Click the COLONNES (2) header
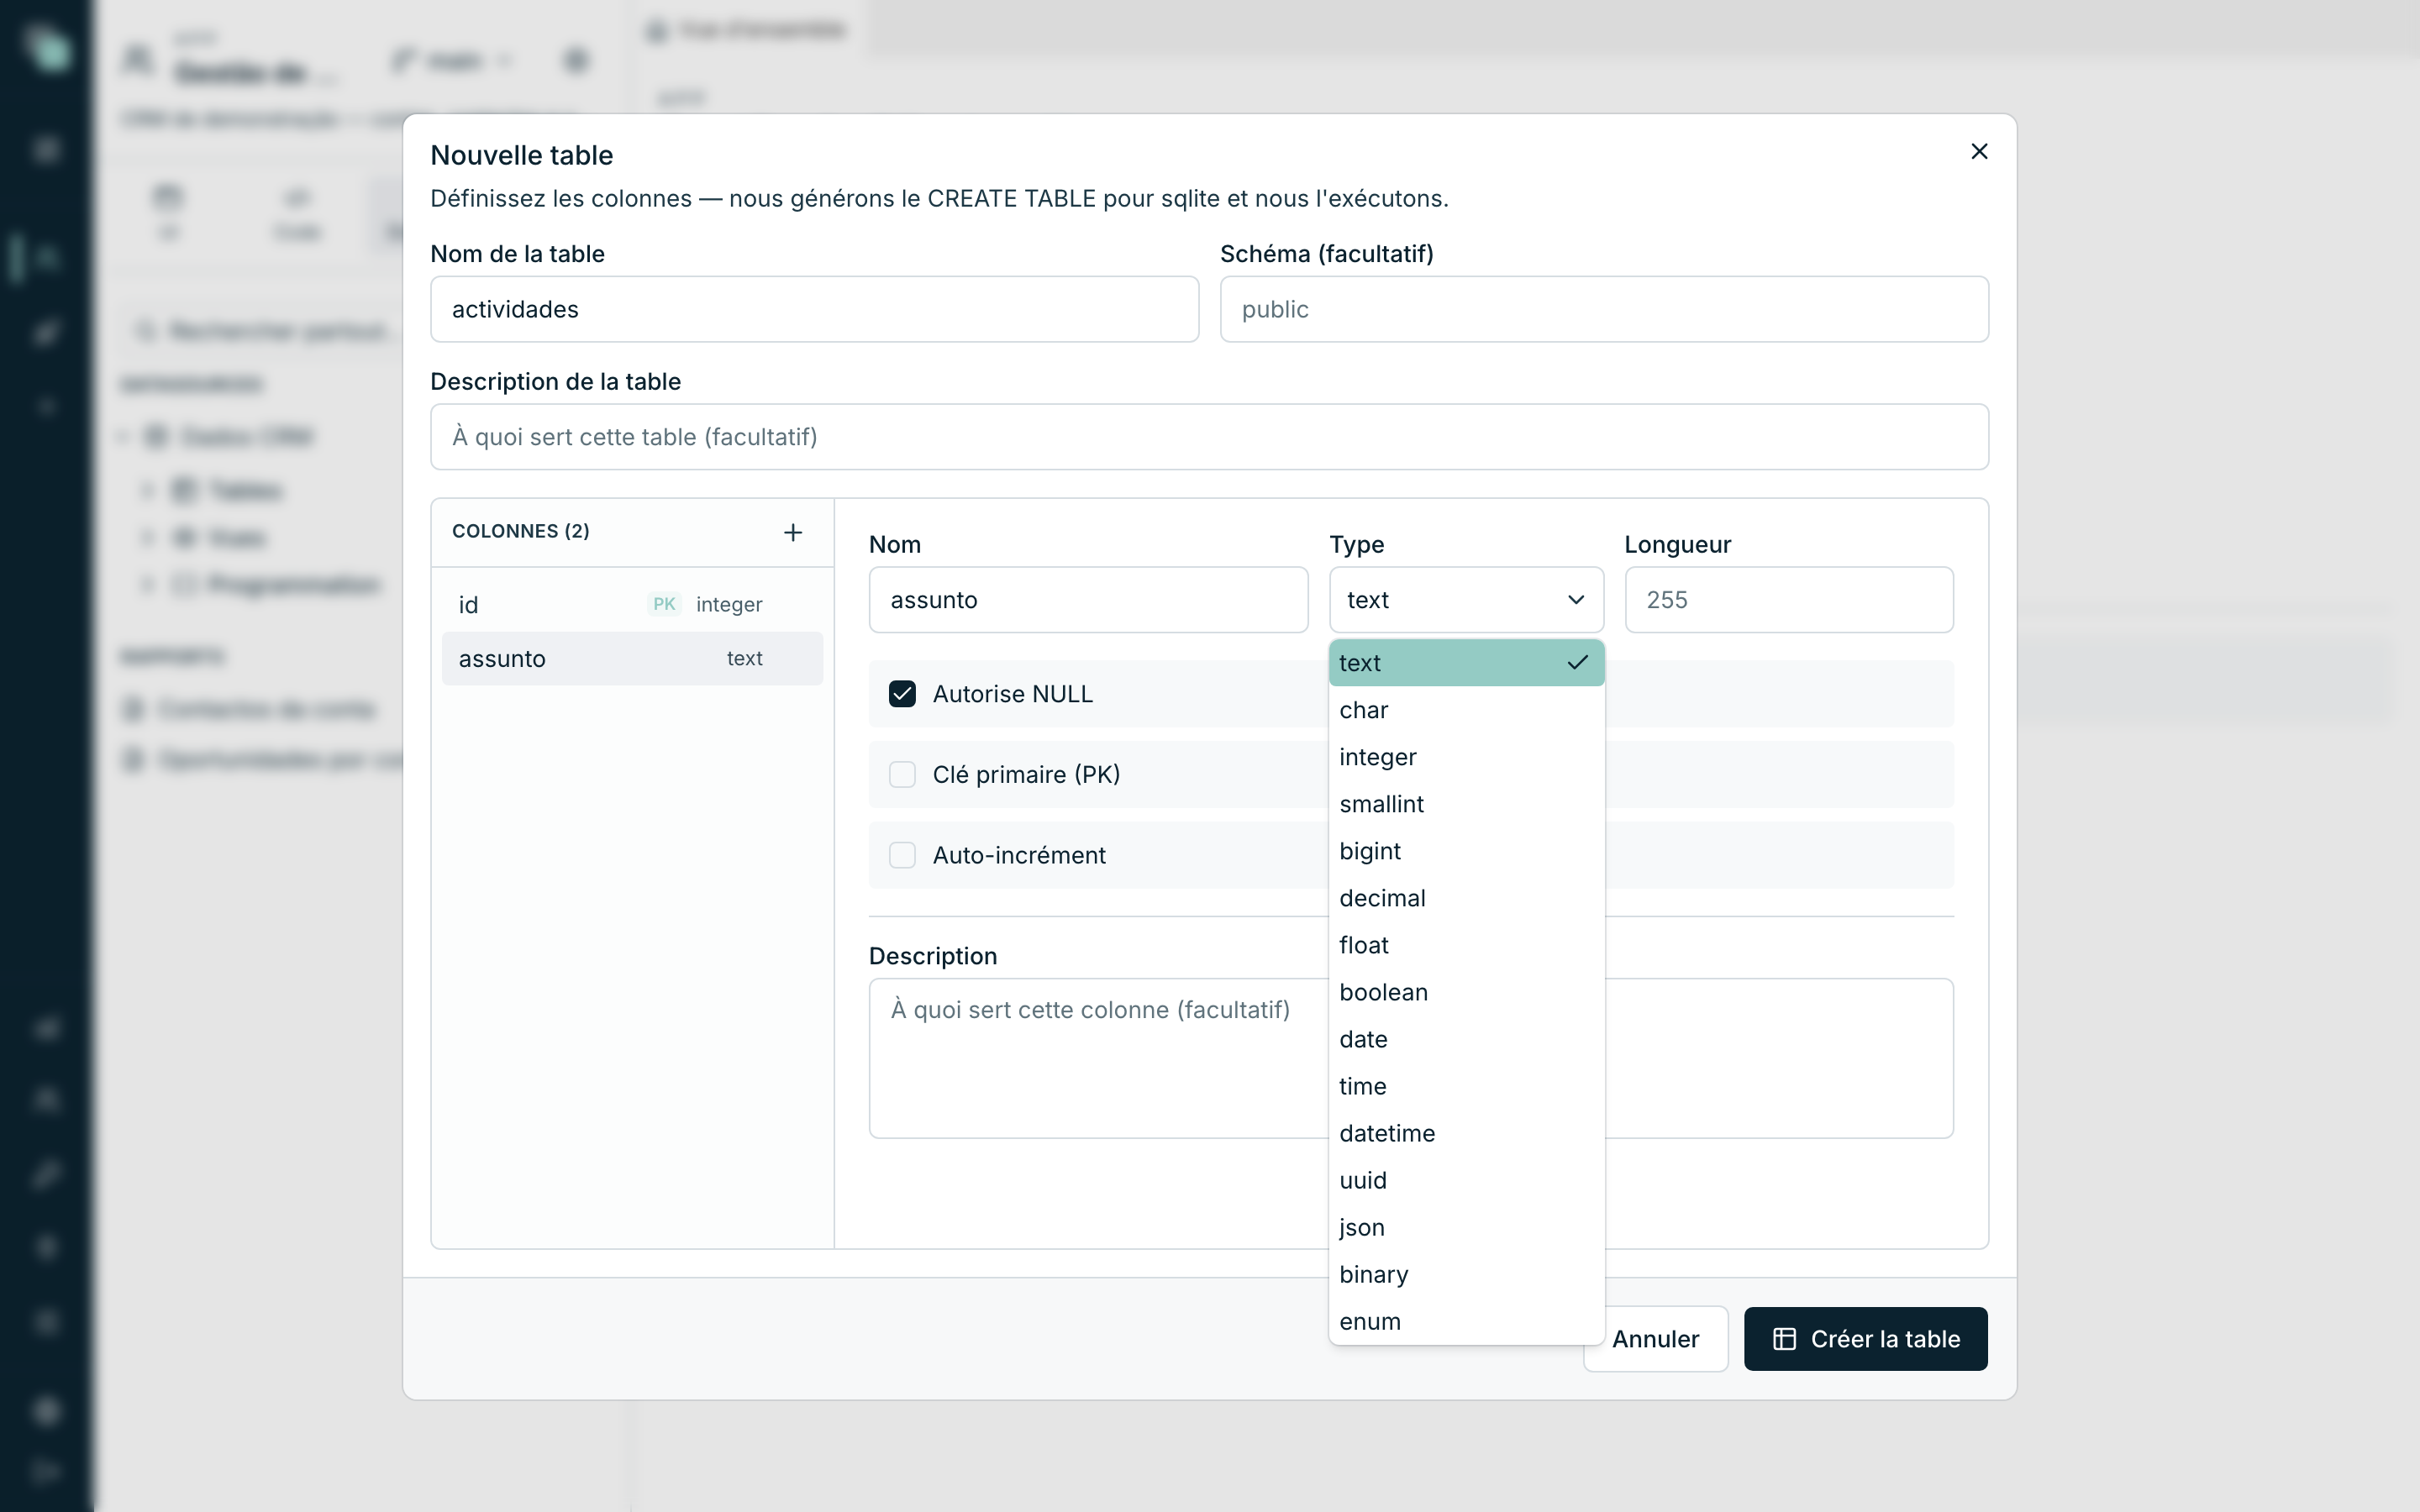The width and height of the screenshot is (2420, 1512). [521, 531]
